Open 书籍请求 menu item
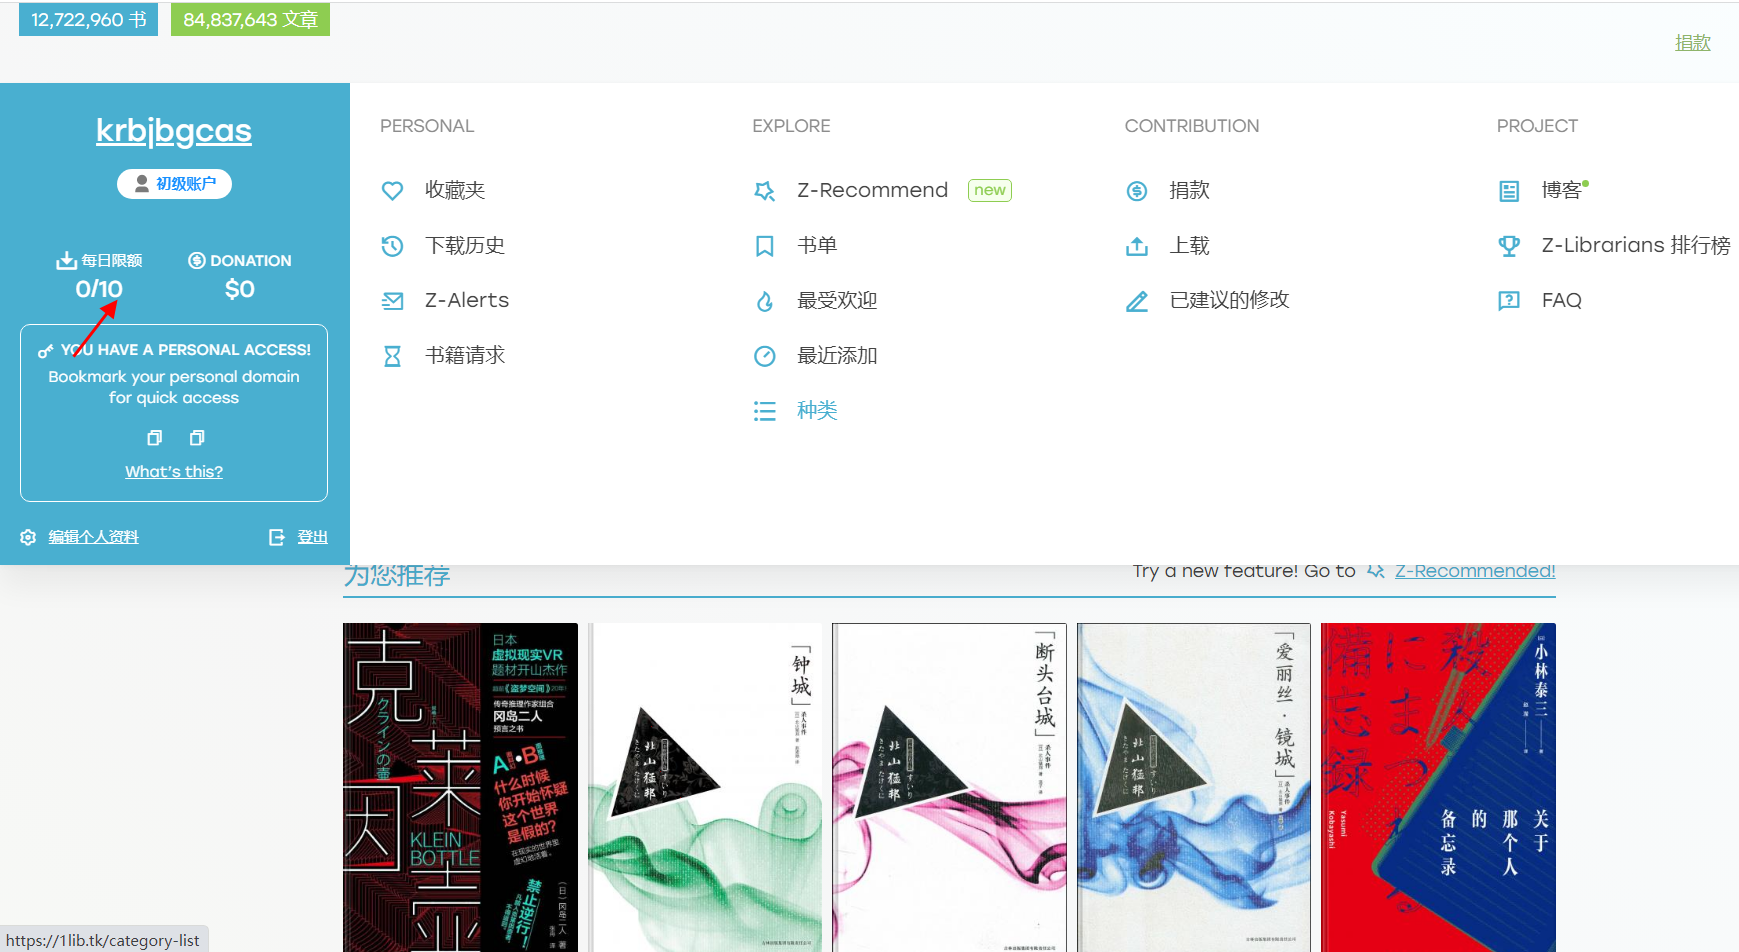 465,355
